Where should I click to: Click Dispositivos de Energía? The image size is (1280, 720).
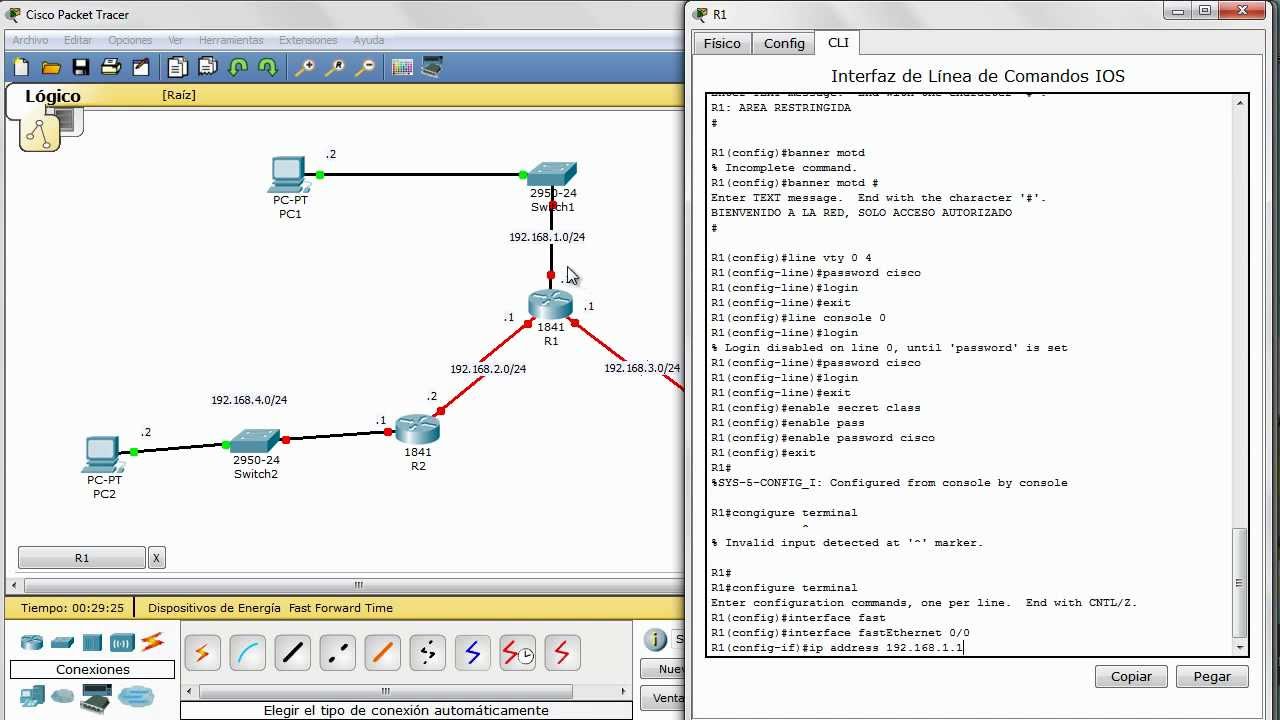[216, 607]
